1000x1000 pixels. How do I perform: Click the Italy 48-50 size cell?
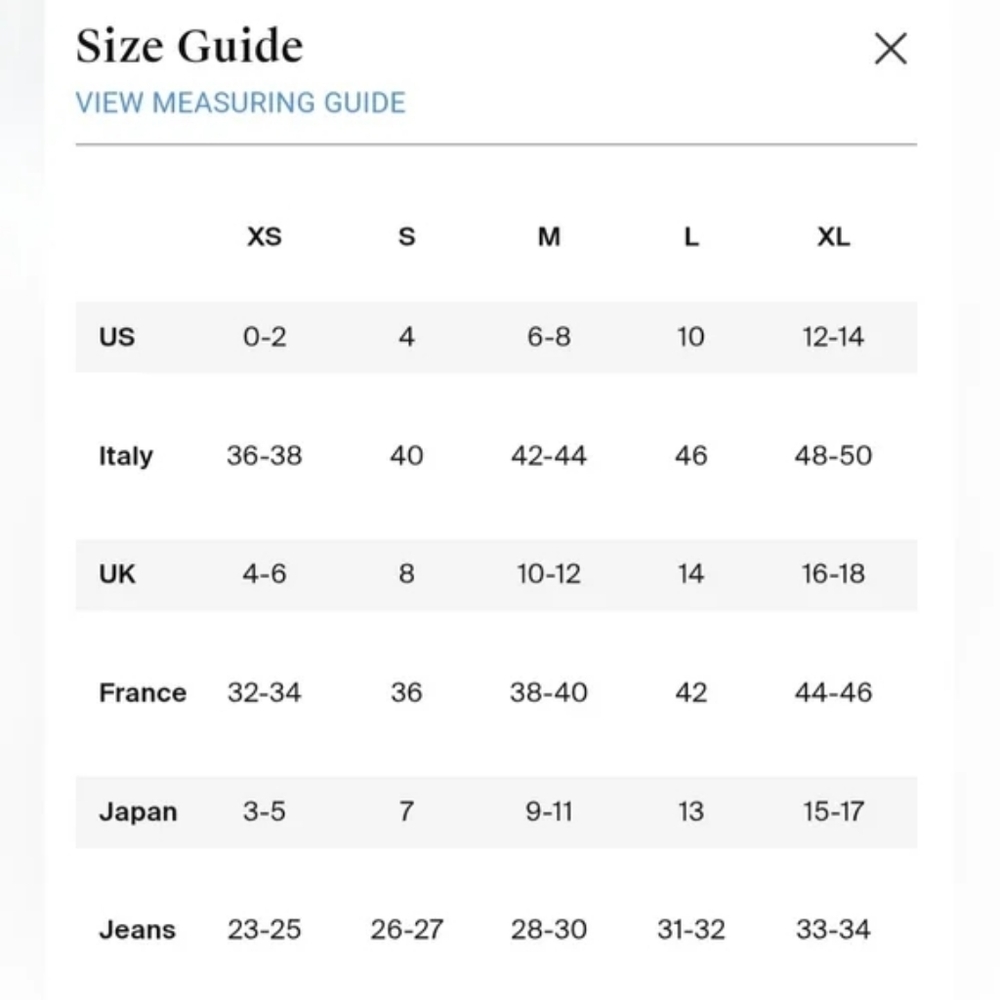tap(834, 456)
